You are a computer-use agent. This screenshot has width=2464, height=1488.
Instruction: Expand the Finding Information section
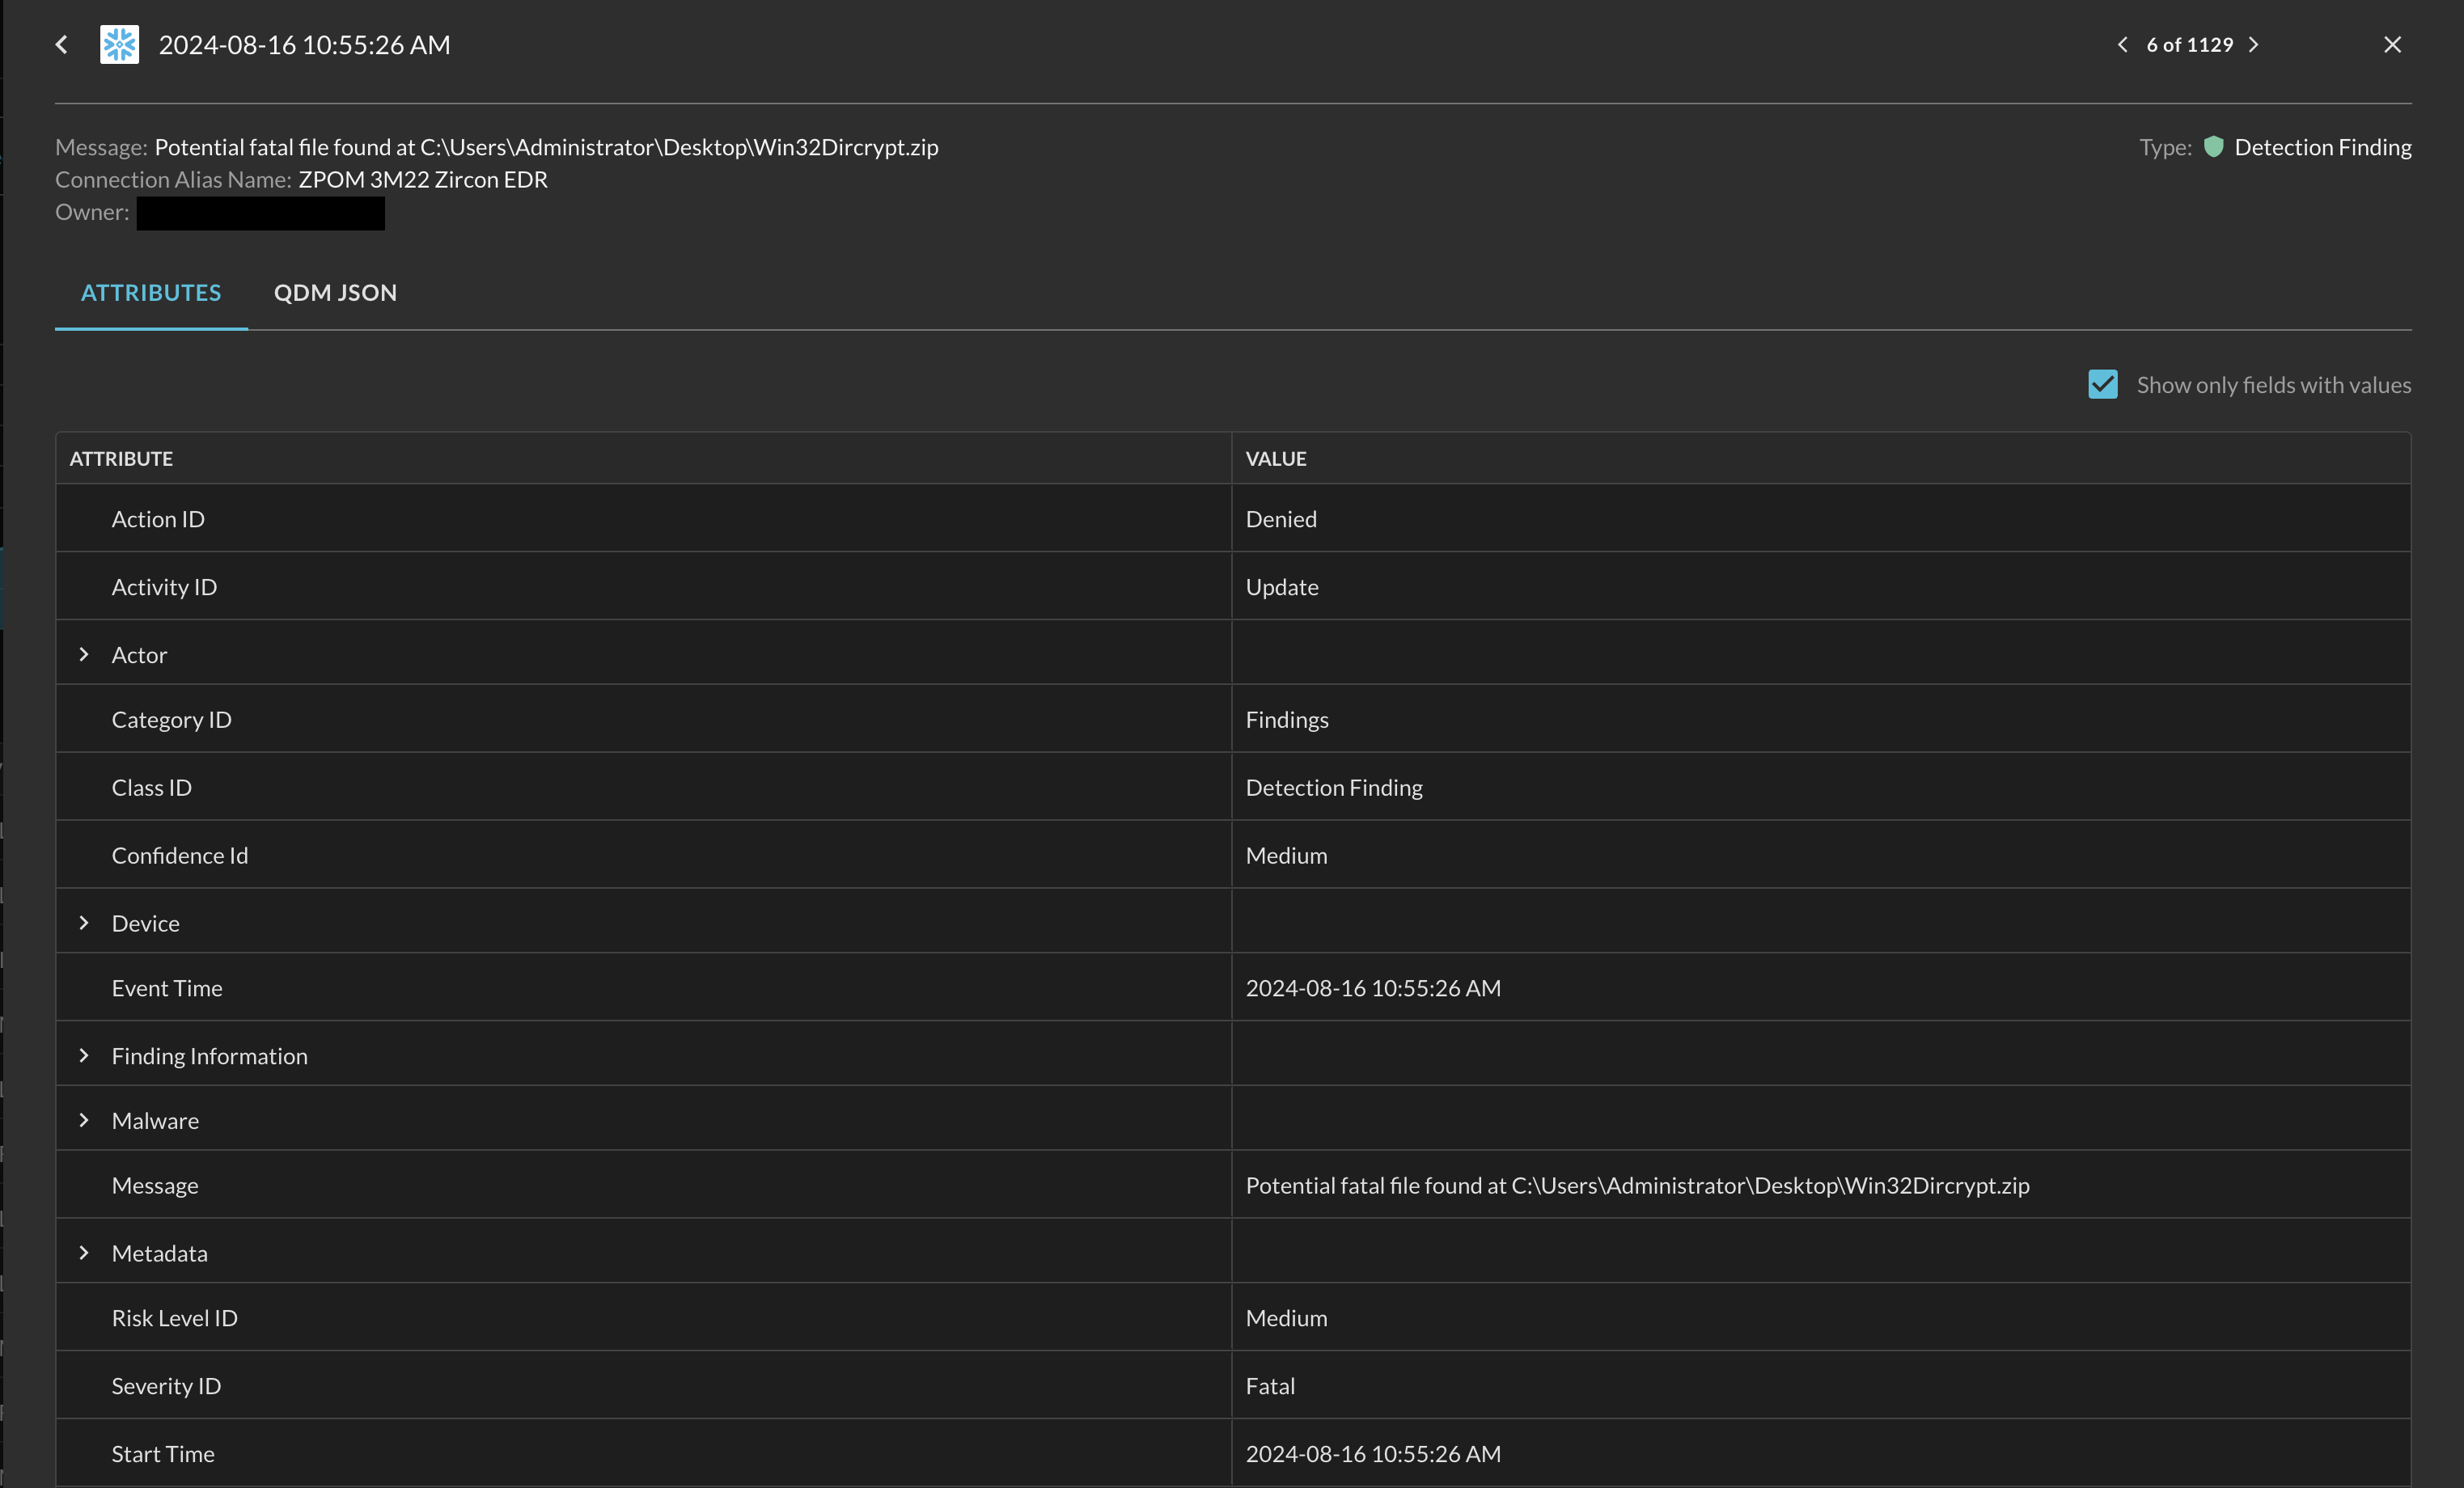[x=84, y=1055]
